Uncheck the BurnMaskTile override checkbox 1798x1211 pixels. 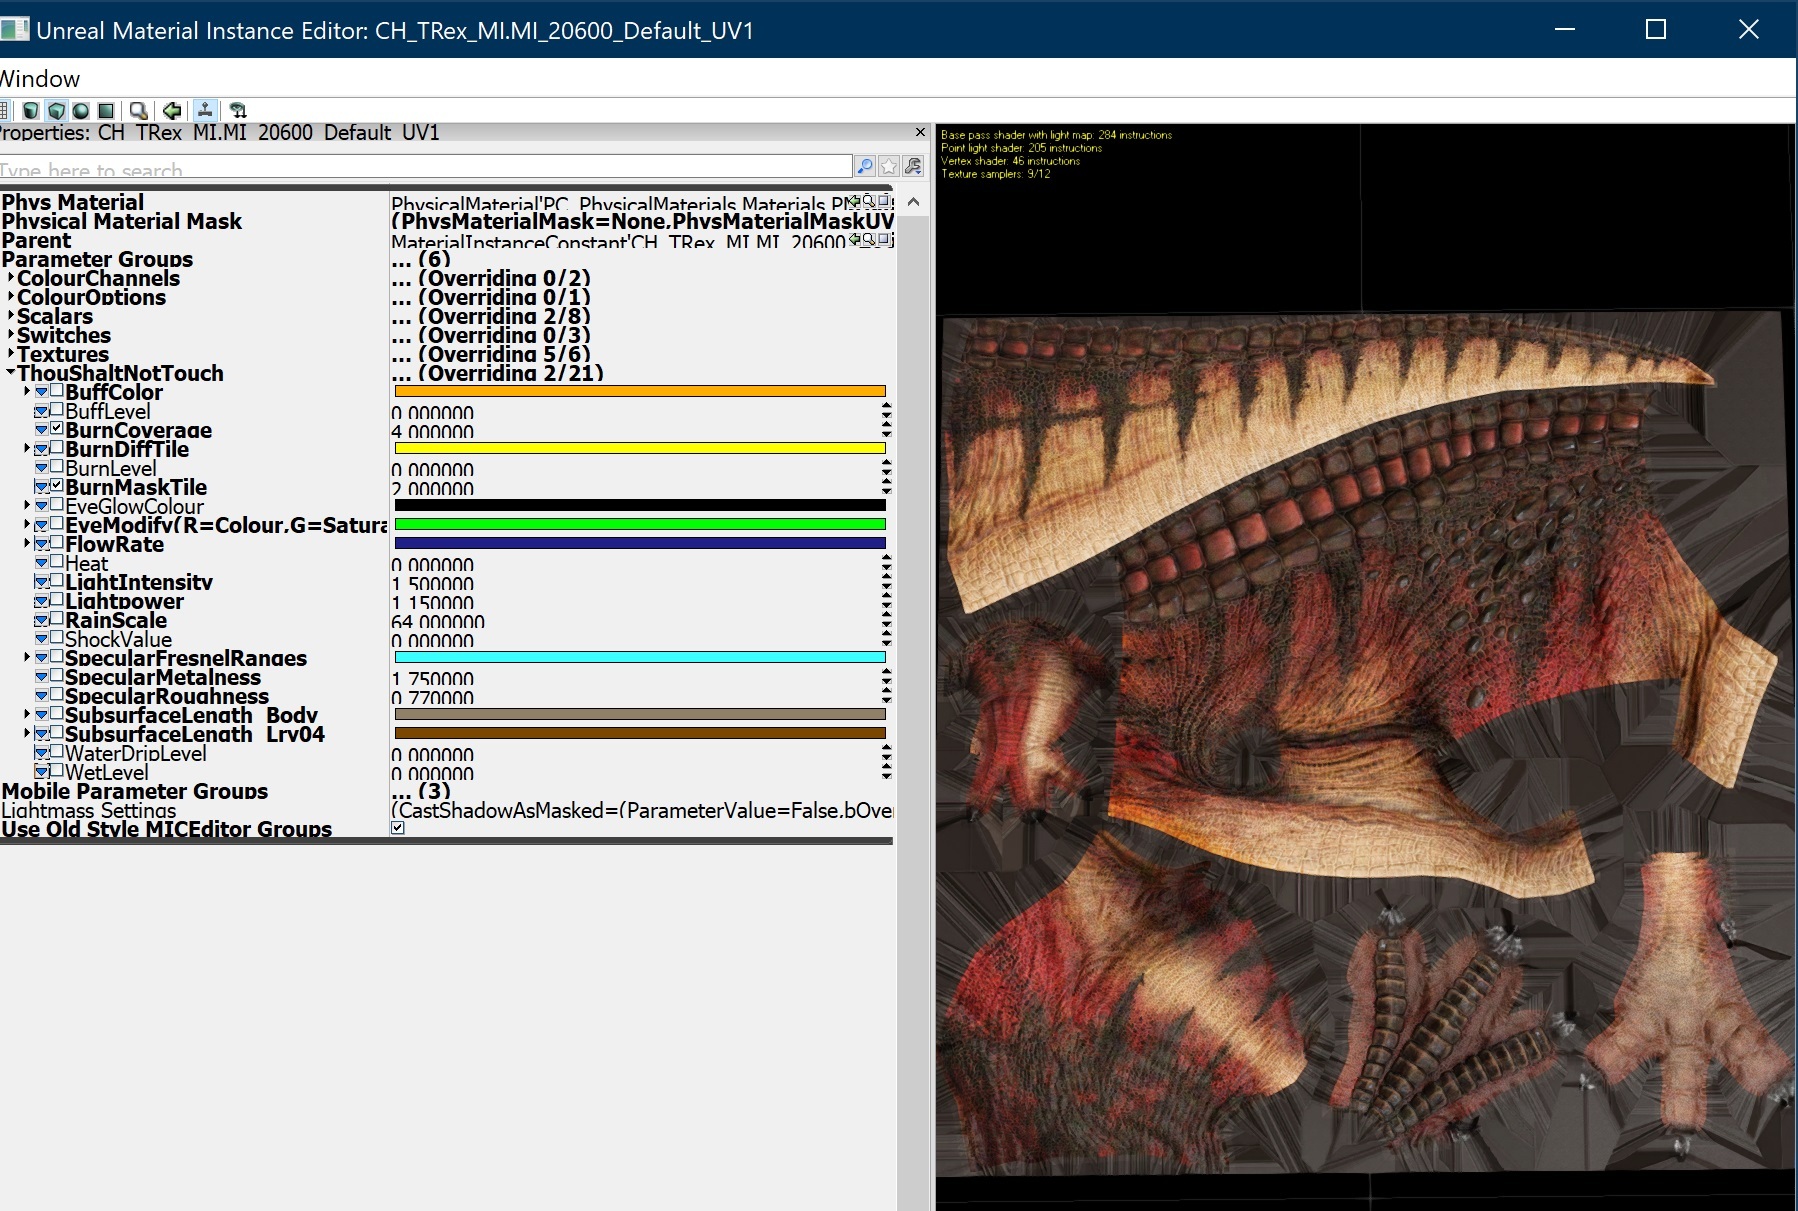(x=57, y=486)
